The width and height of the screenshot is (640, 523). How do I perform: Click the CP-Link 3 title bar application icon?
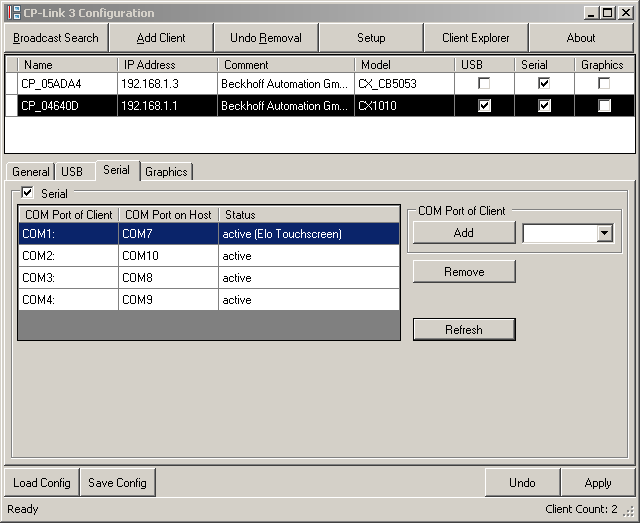coord(13,13)
